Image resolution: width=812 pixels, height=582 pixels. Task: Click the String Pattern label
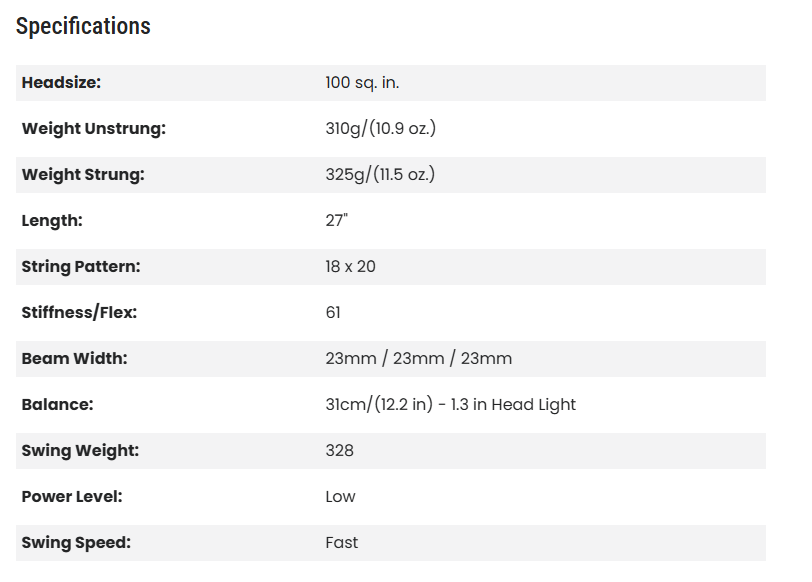pos(81,267)
